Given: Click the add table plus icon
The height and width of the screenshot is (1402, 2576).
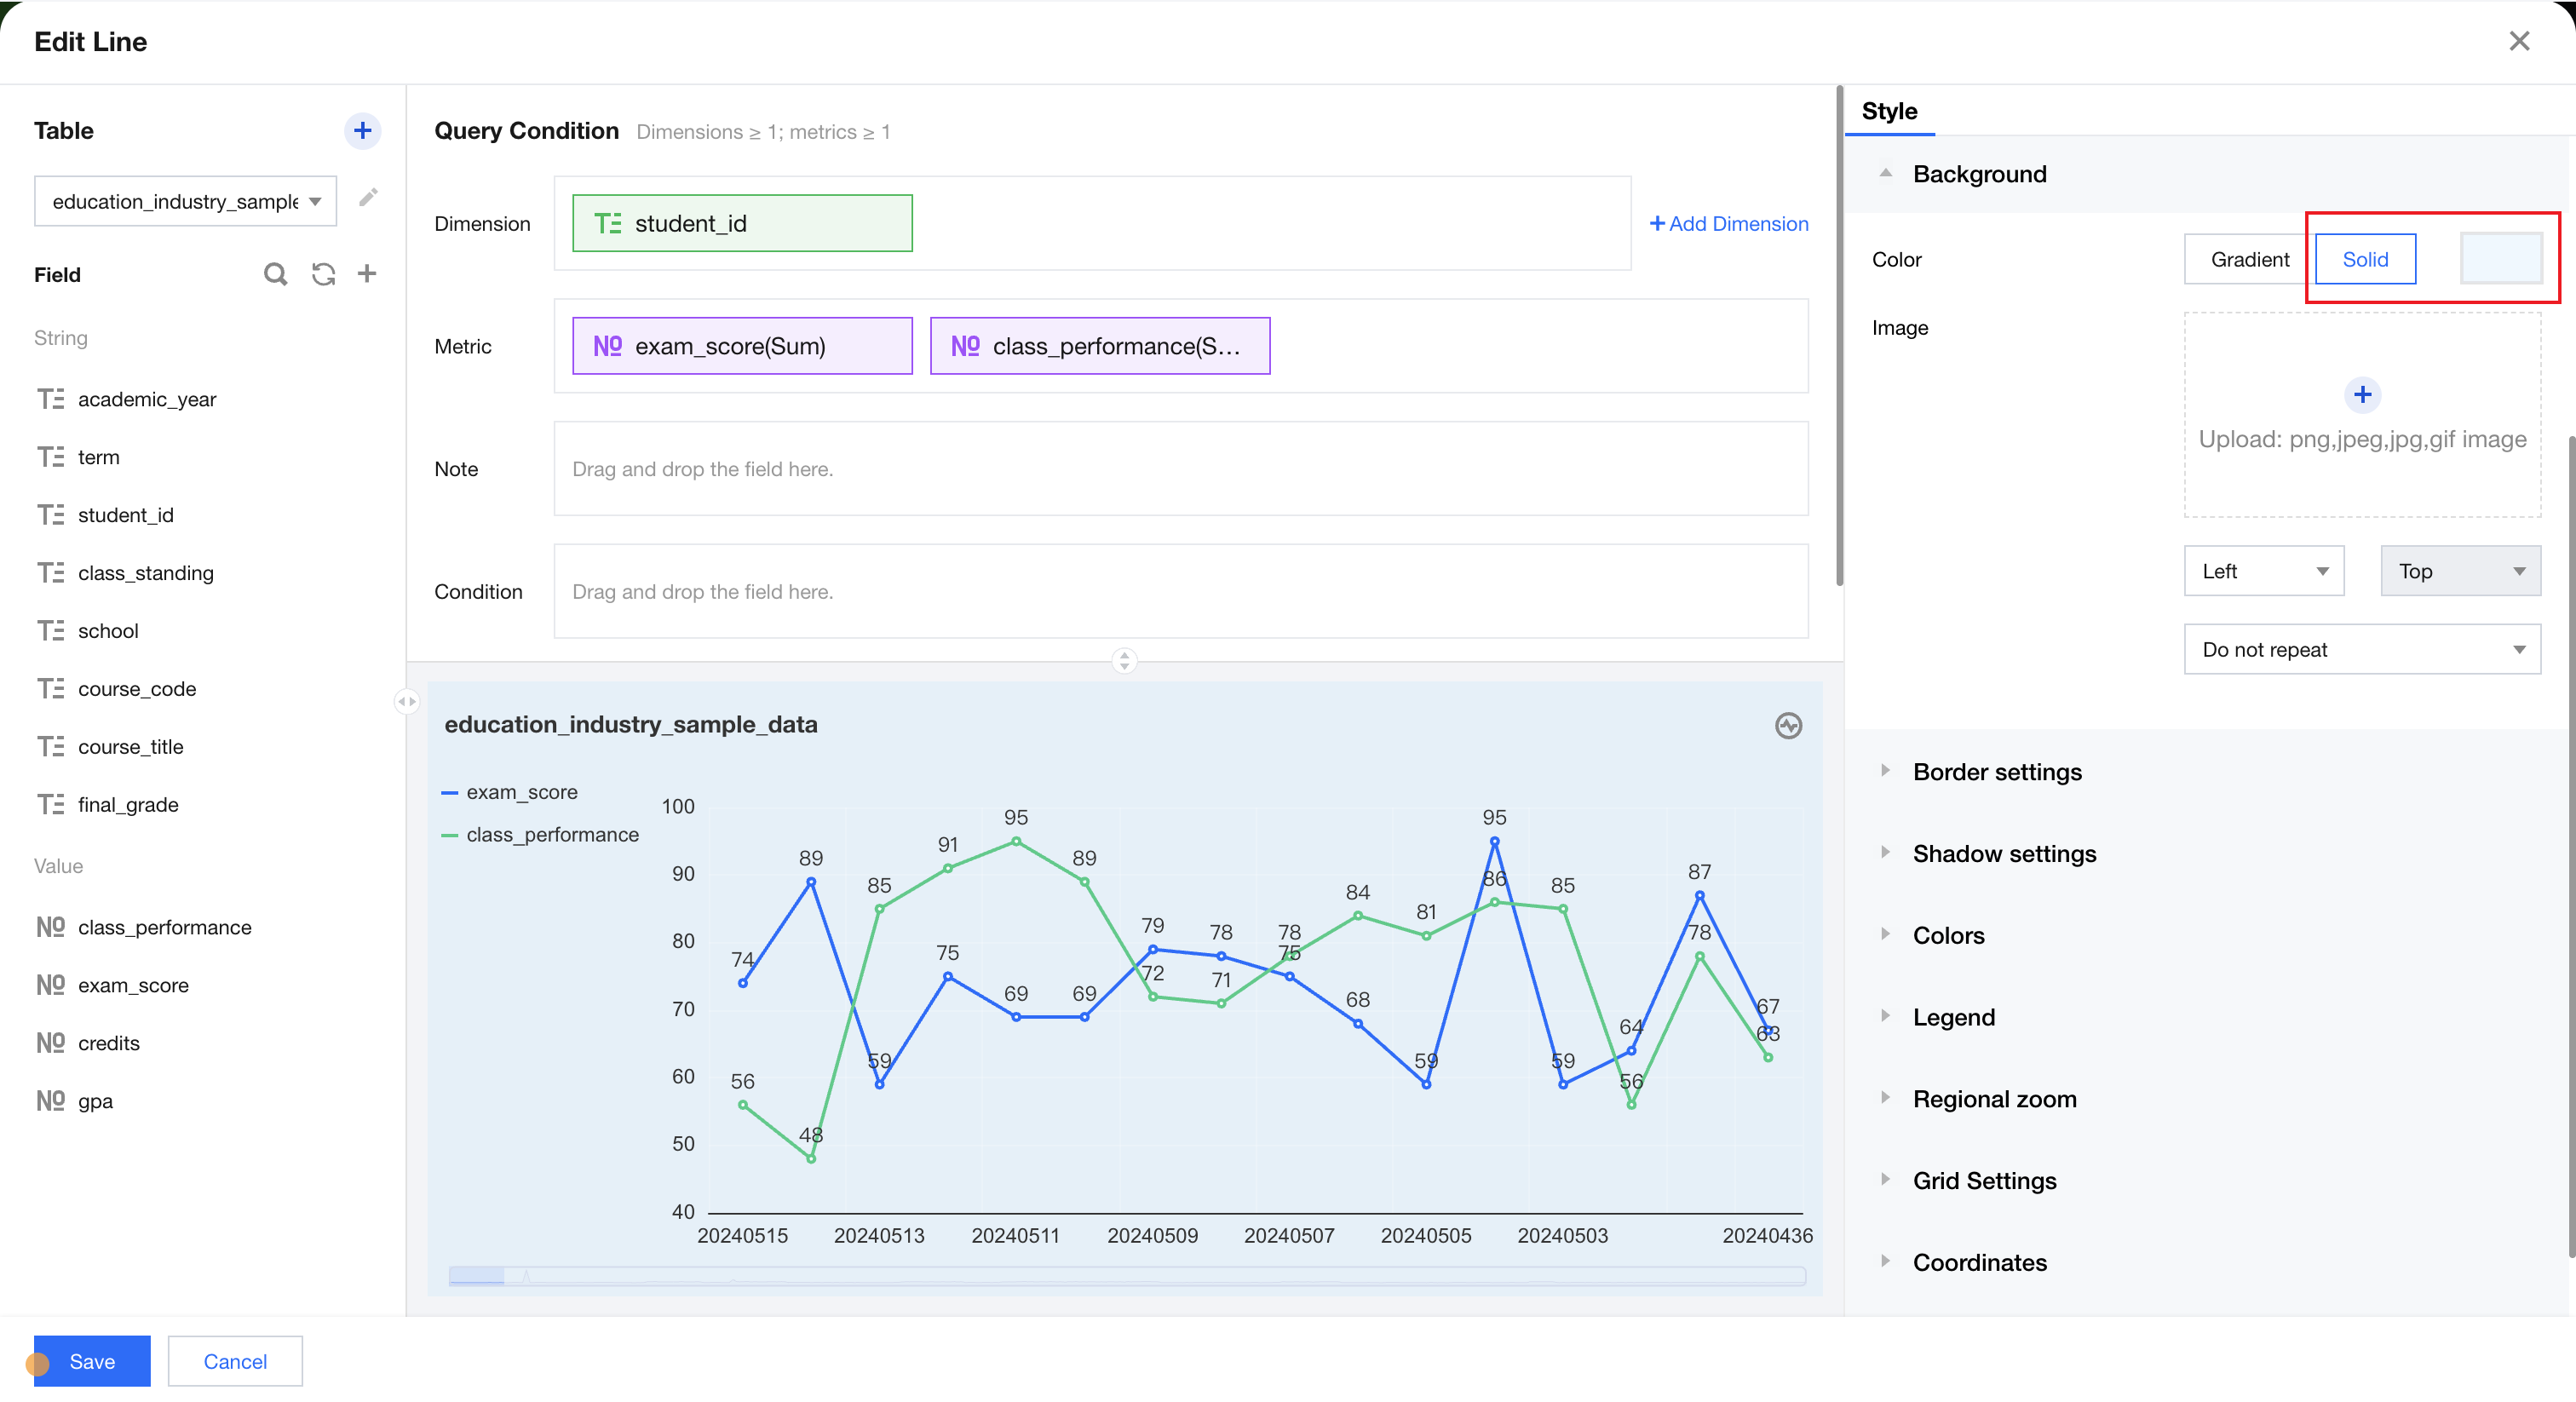Looking at the screenshot, I should [x=362, y=130].
